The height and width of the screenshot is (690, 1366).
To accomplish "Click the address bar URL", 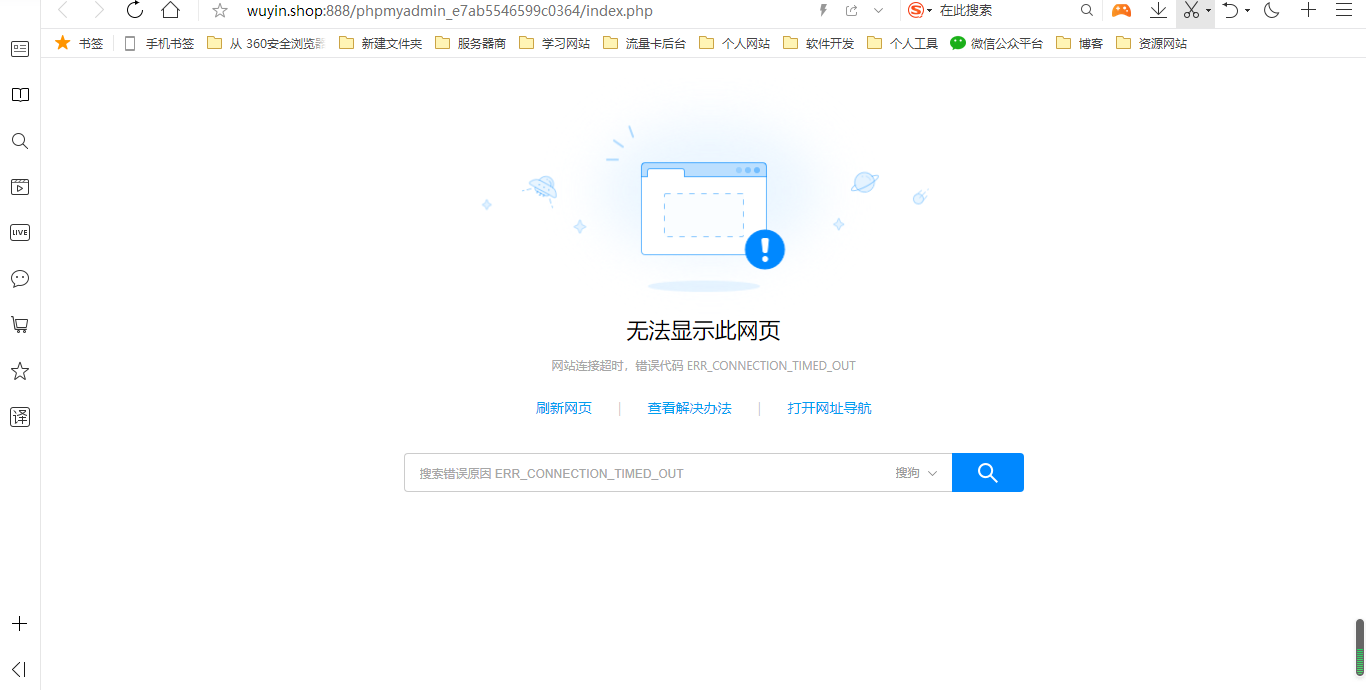I will [450, 10].
